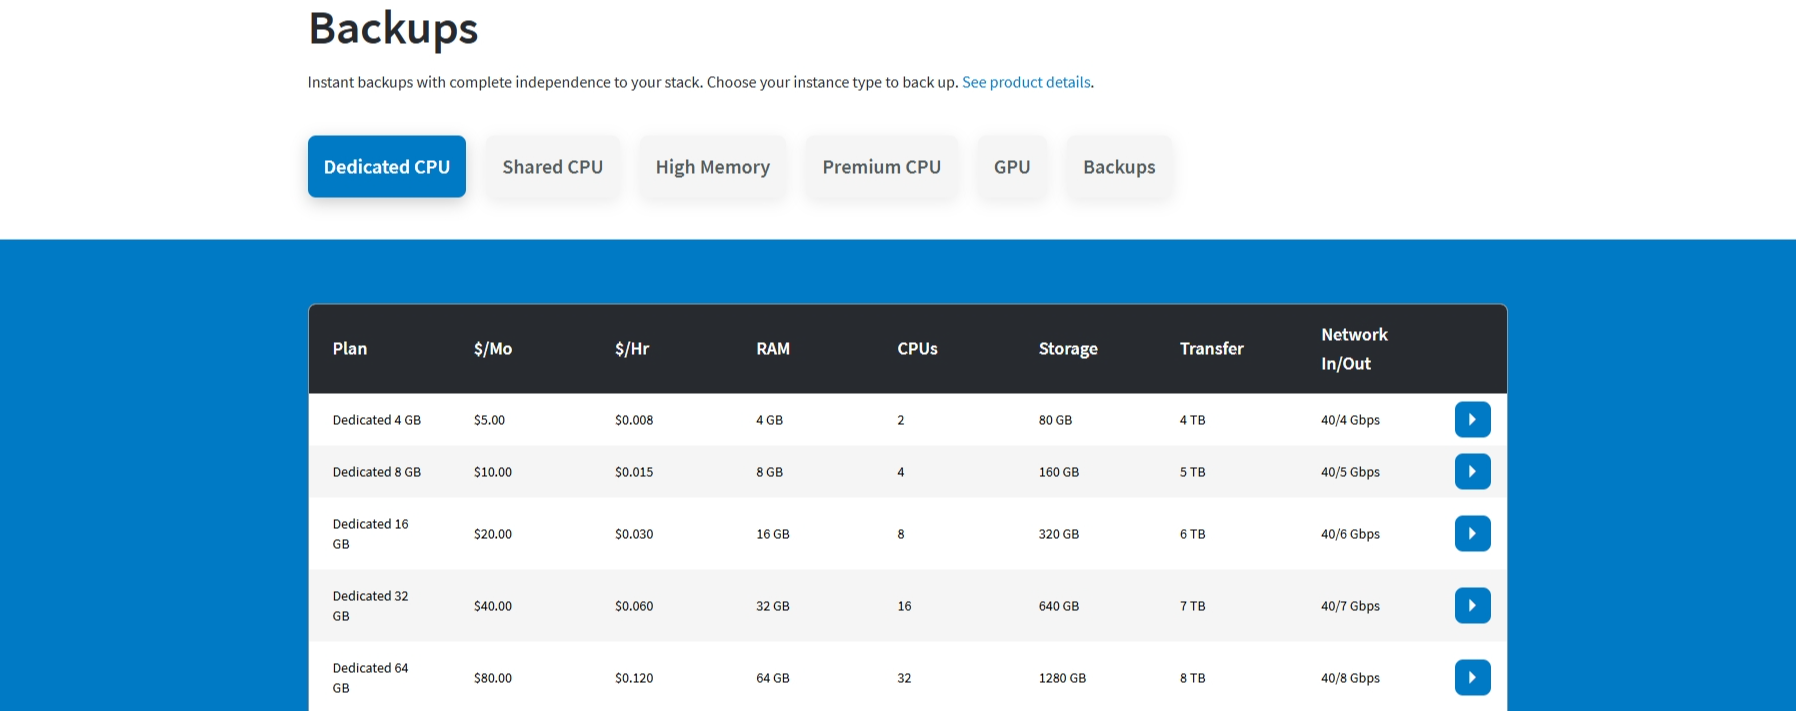
Task: Click the $/Hr column header
Action: tap(632, 349)
